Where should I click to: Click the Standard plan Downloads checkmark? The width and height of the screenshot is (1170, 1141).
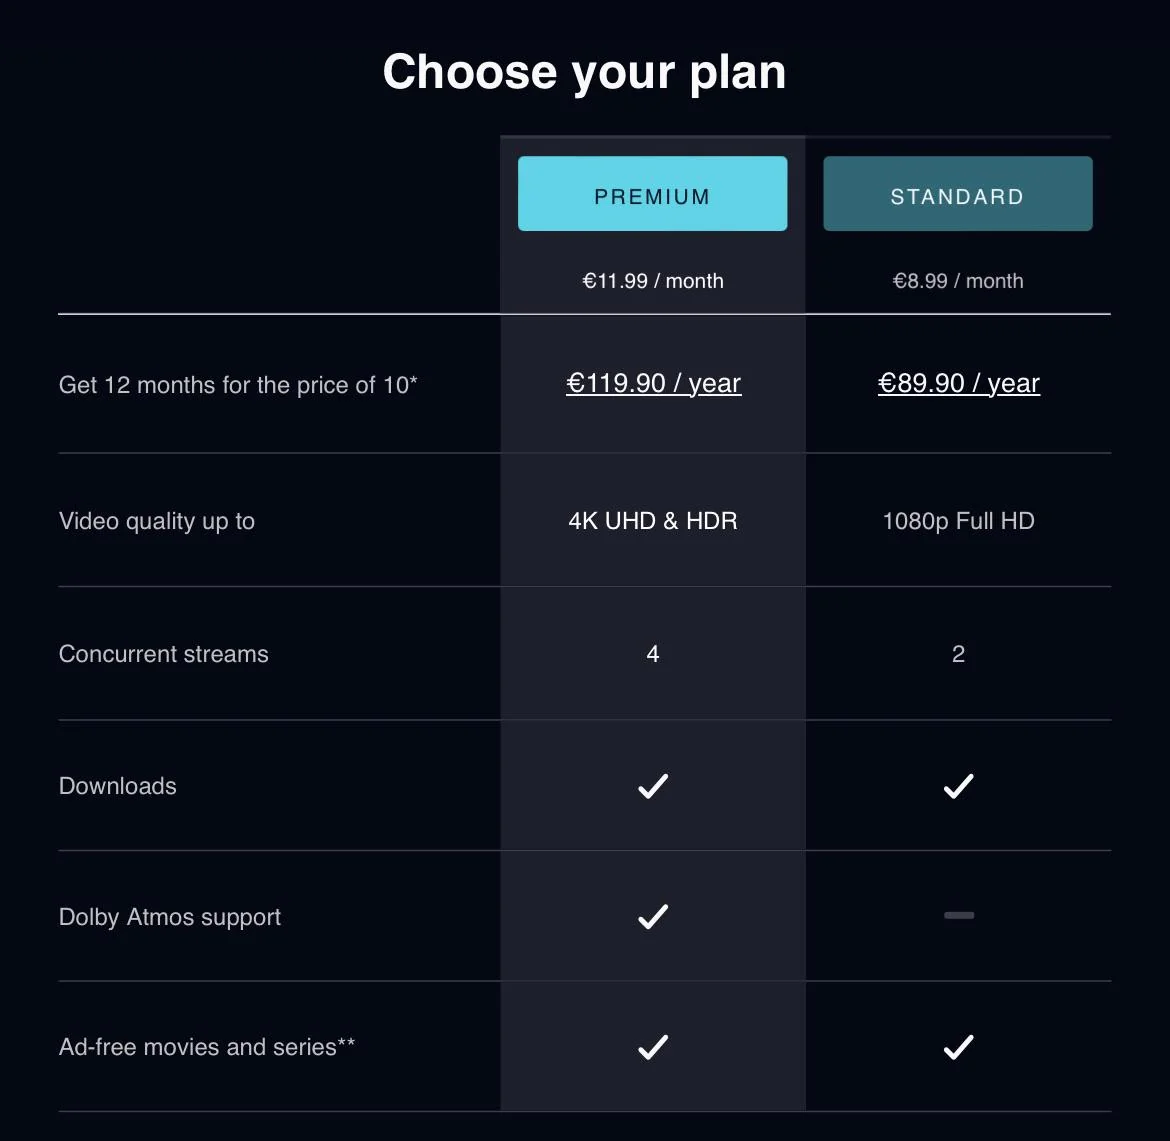click(957, 786)
